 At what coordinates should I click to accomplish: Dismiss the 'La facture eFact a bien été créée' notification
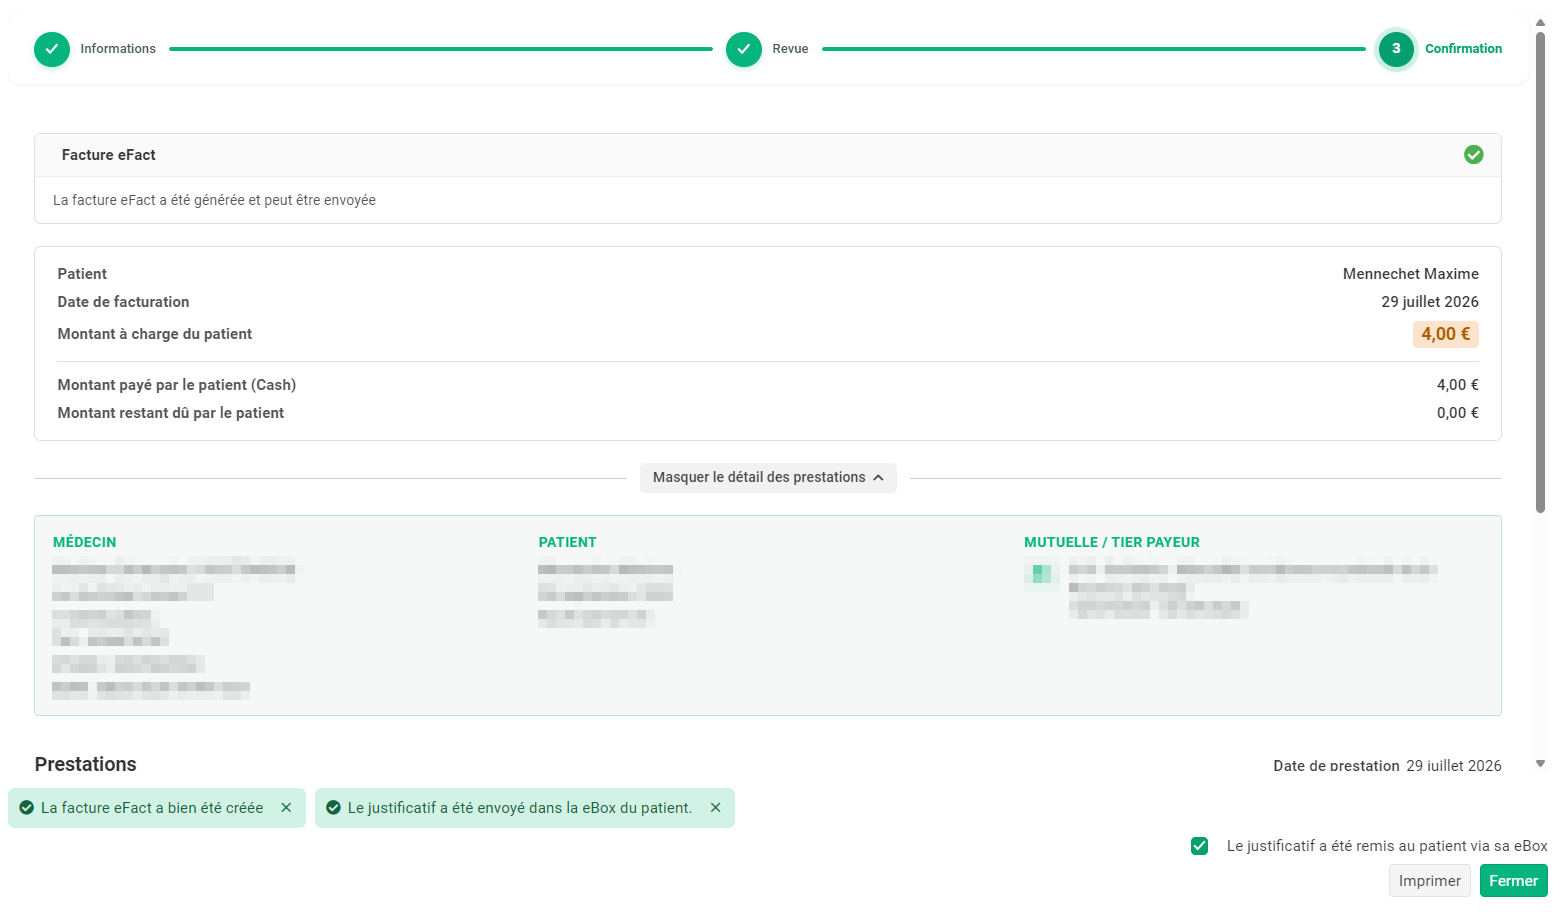tap(286, 808)
